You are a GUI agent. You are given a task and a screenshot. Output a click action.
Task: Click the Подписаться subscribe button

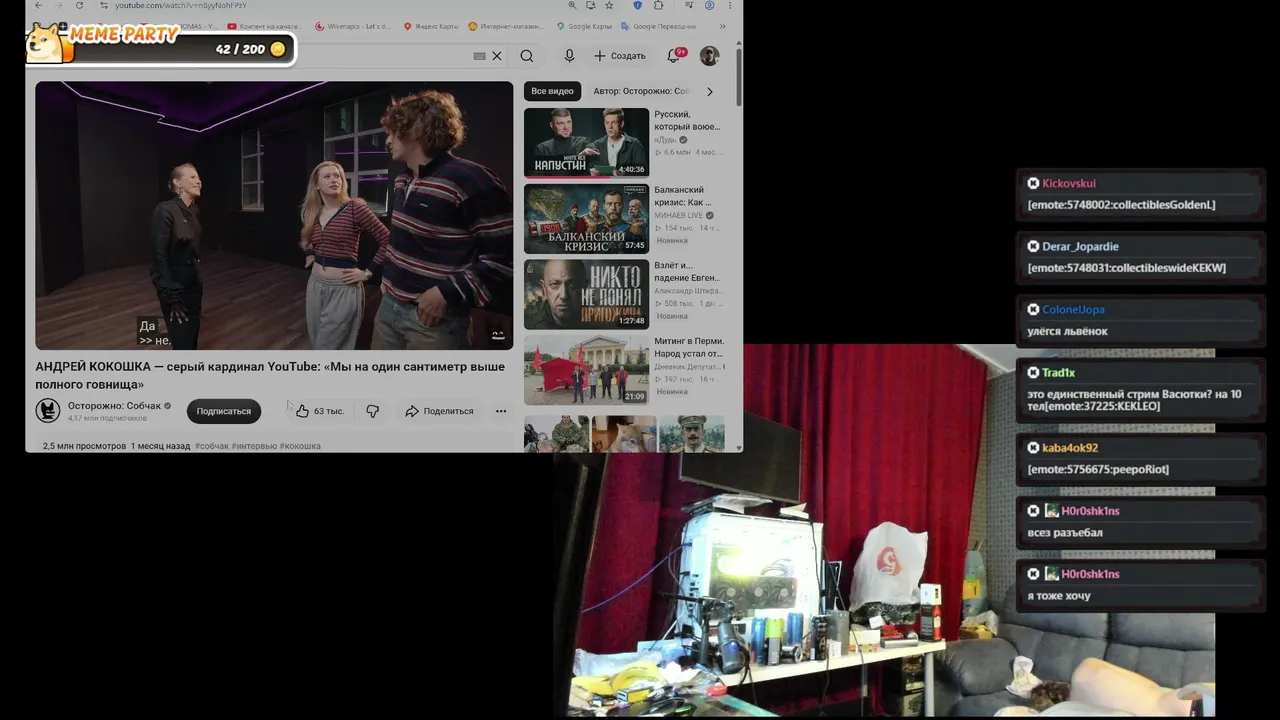point(224,411)
